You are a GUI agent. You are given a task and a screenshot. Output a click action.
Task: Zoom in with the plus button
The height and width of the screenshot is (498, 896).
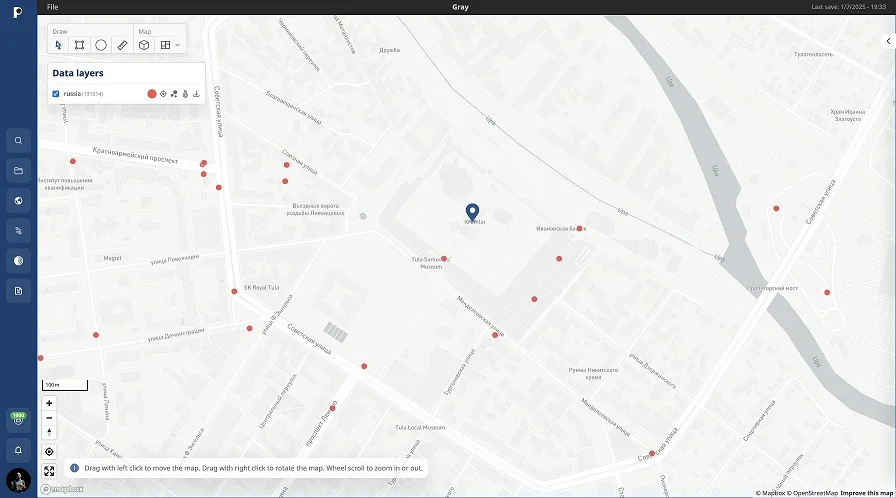coord(49,403)
